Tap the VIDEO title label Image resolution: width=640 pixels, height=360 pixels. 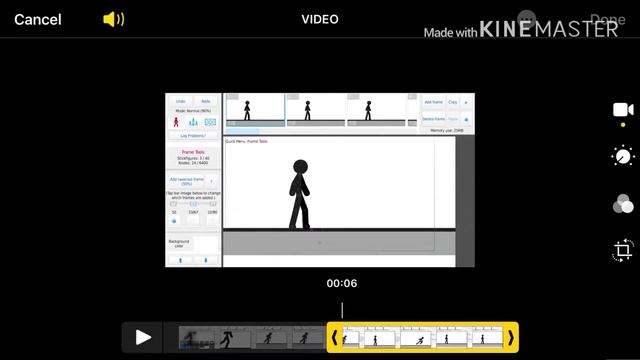[x=320, y=19]
